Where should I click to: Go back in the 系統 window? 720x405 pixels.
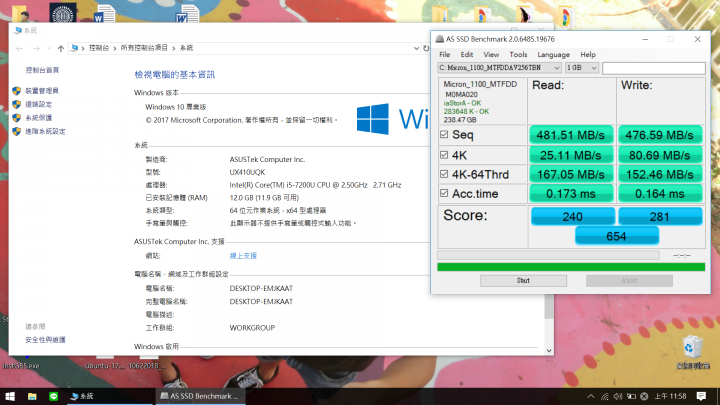coord(19,48)
